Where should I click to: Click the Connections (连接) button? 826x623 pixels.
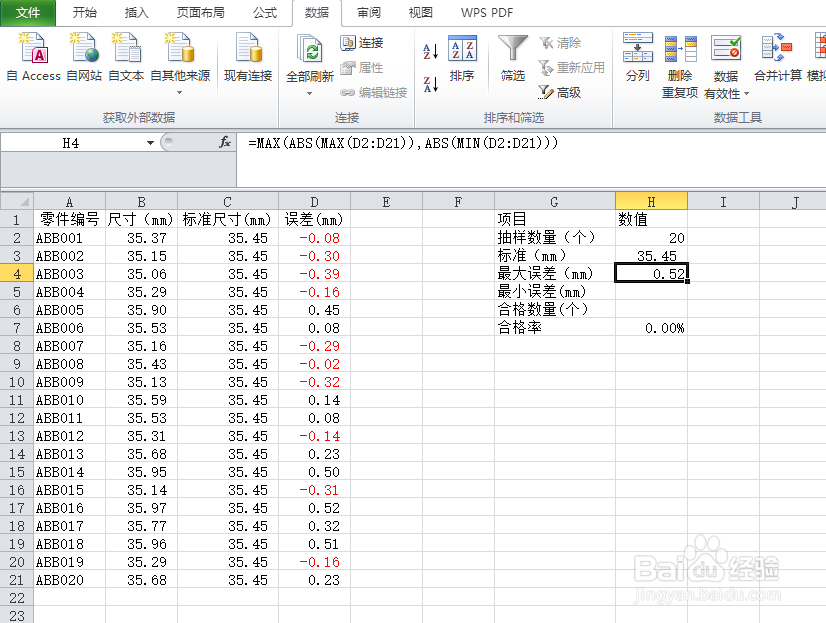click(x=362, y=43)
